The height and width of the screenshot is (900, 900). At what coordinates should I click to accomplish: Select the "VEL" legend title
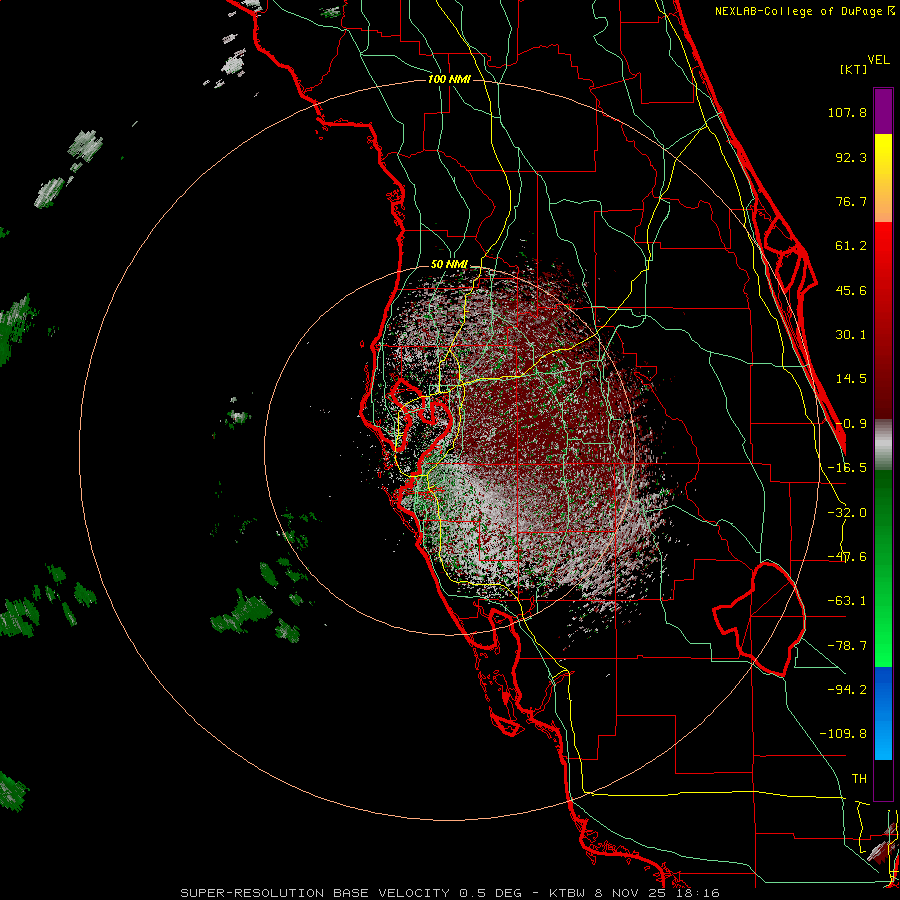[x=879, y=60]
